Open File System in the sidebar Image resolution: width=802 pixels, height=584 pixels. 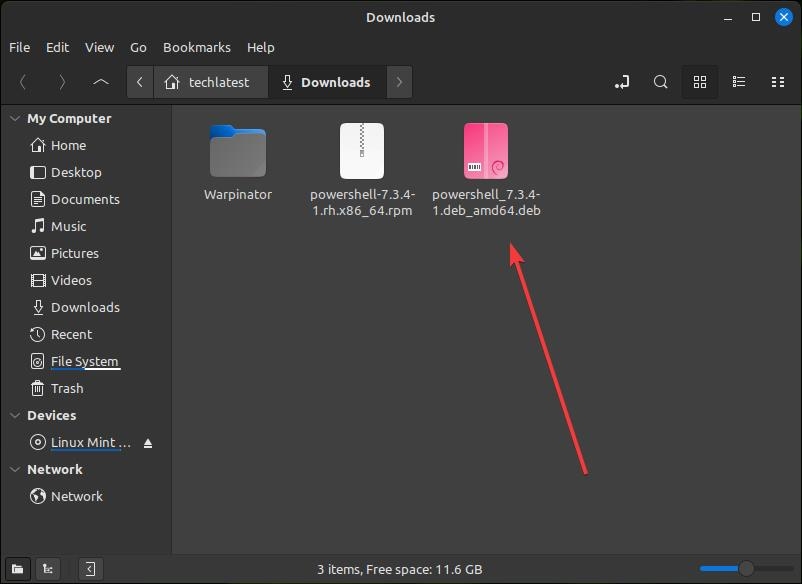click(86, 362)
